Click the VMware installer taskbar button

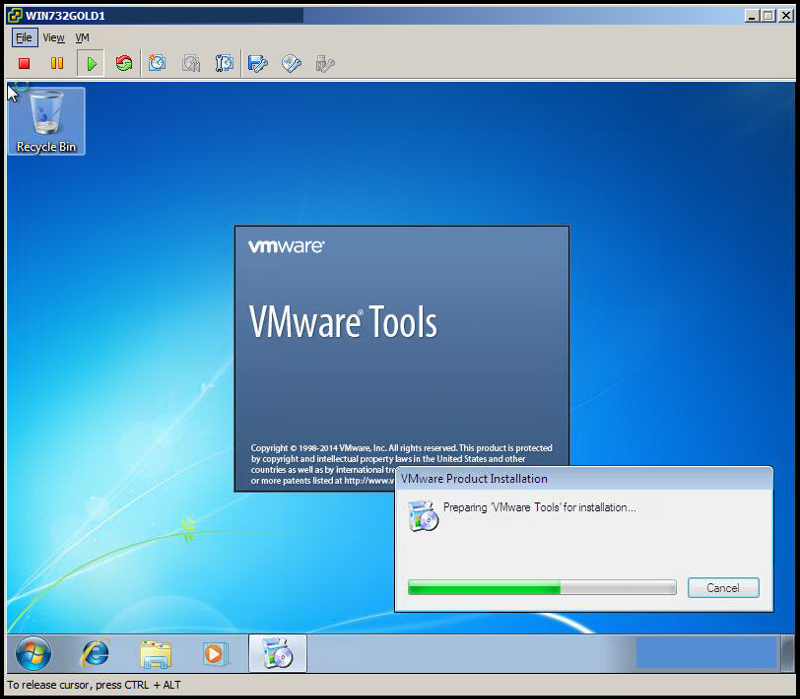click(x=277, y=653)
